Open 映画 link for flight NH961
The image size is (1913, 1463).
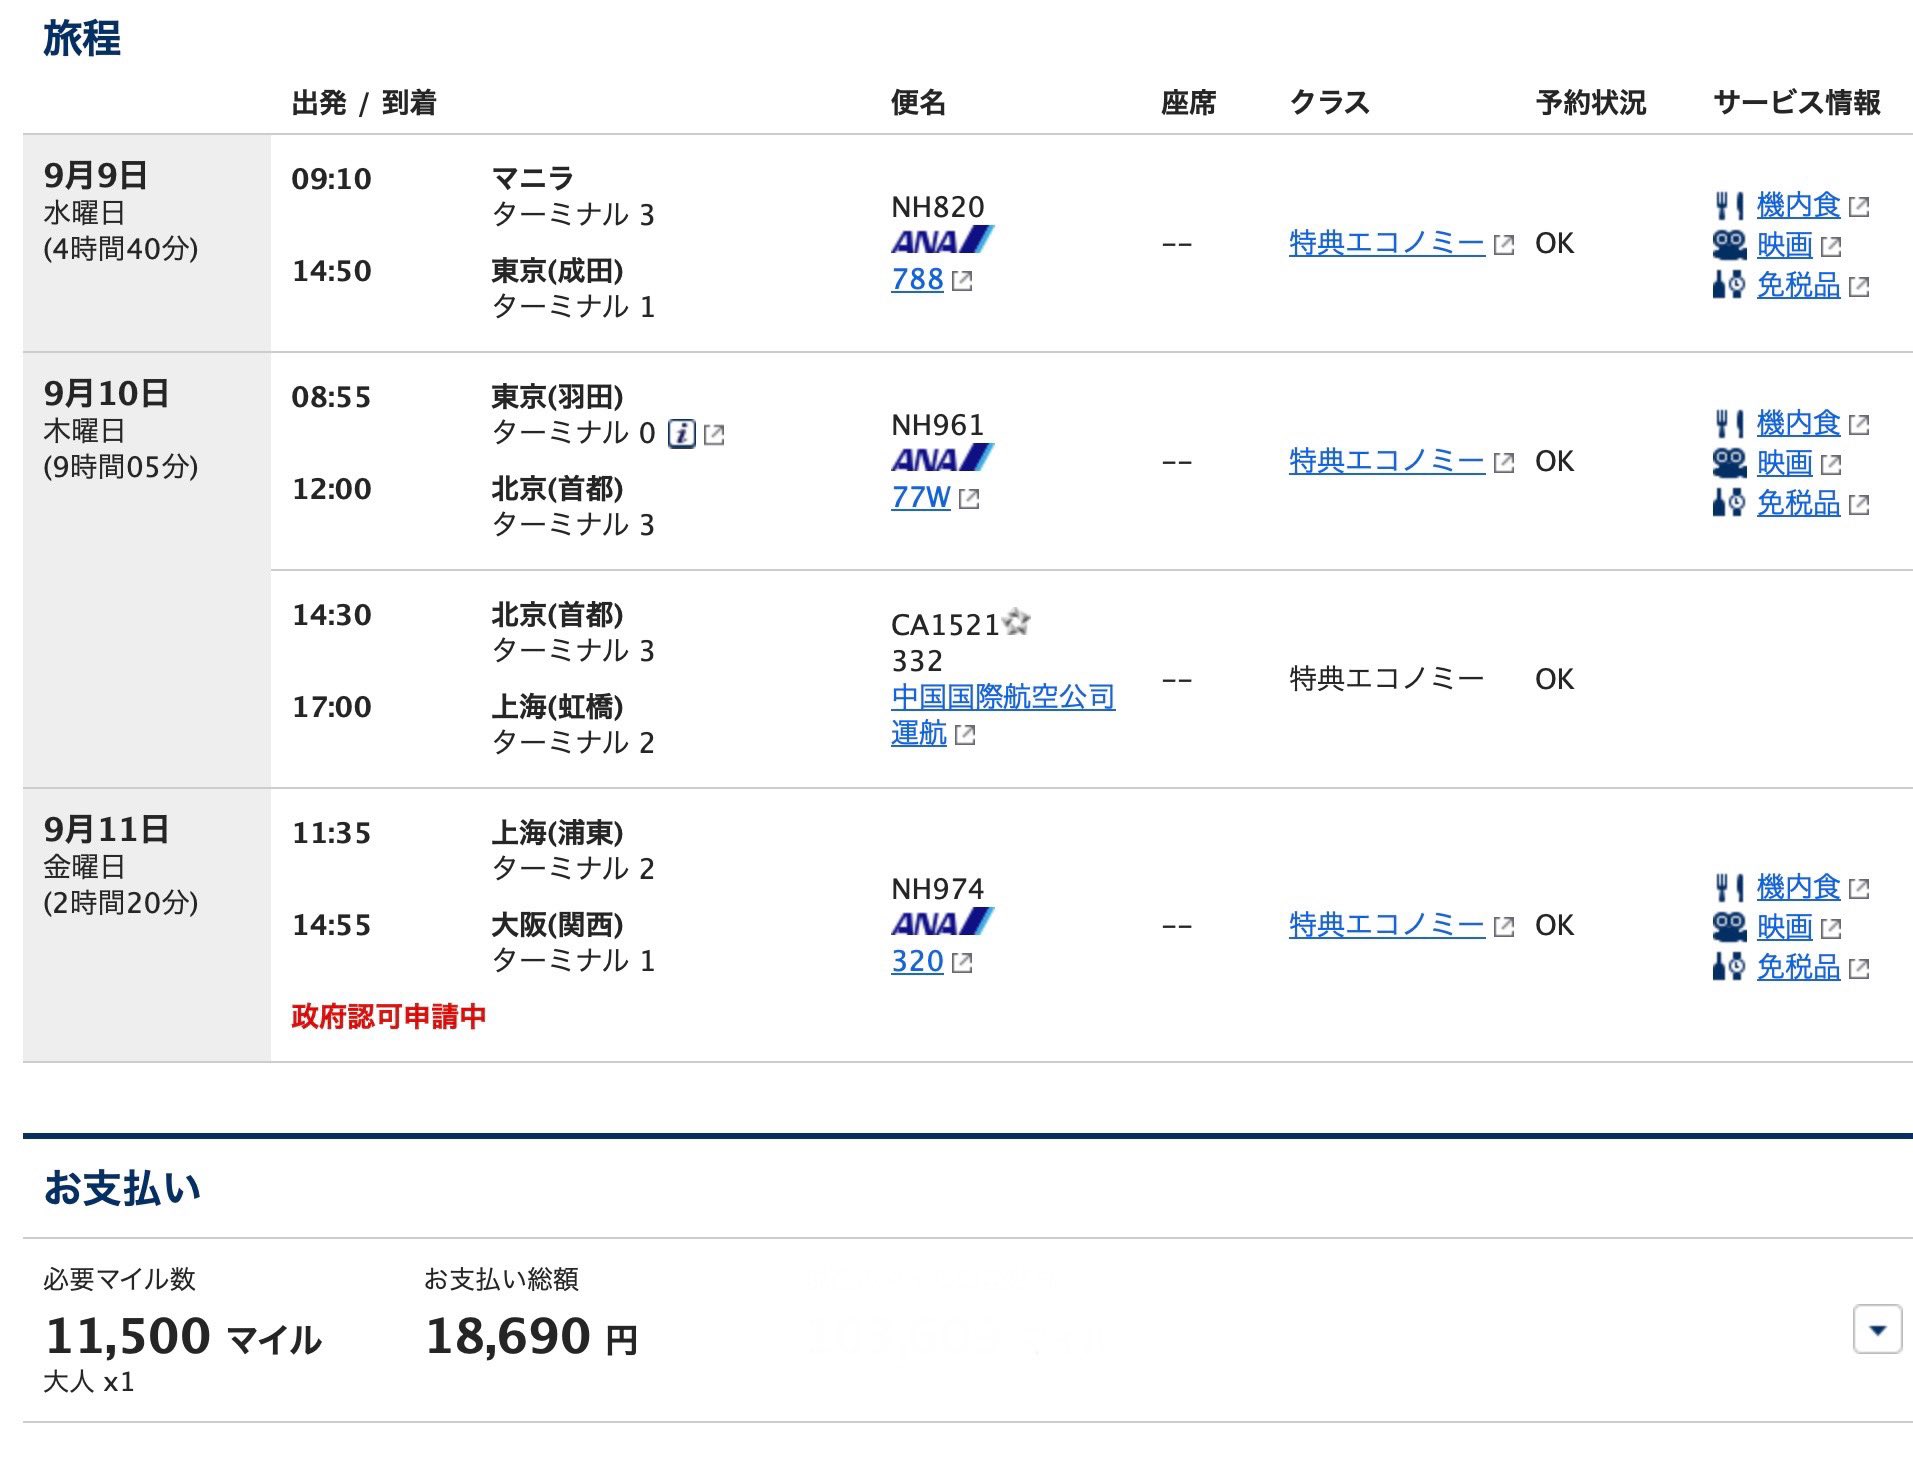click(1784, 464)
